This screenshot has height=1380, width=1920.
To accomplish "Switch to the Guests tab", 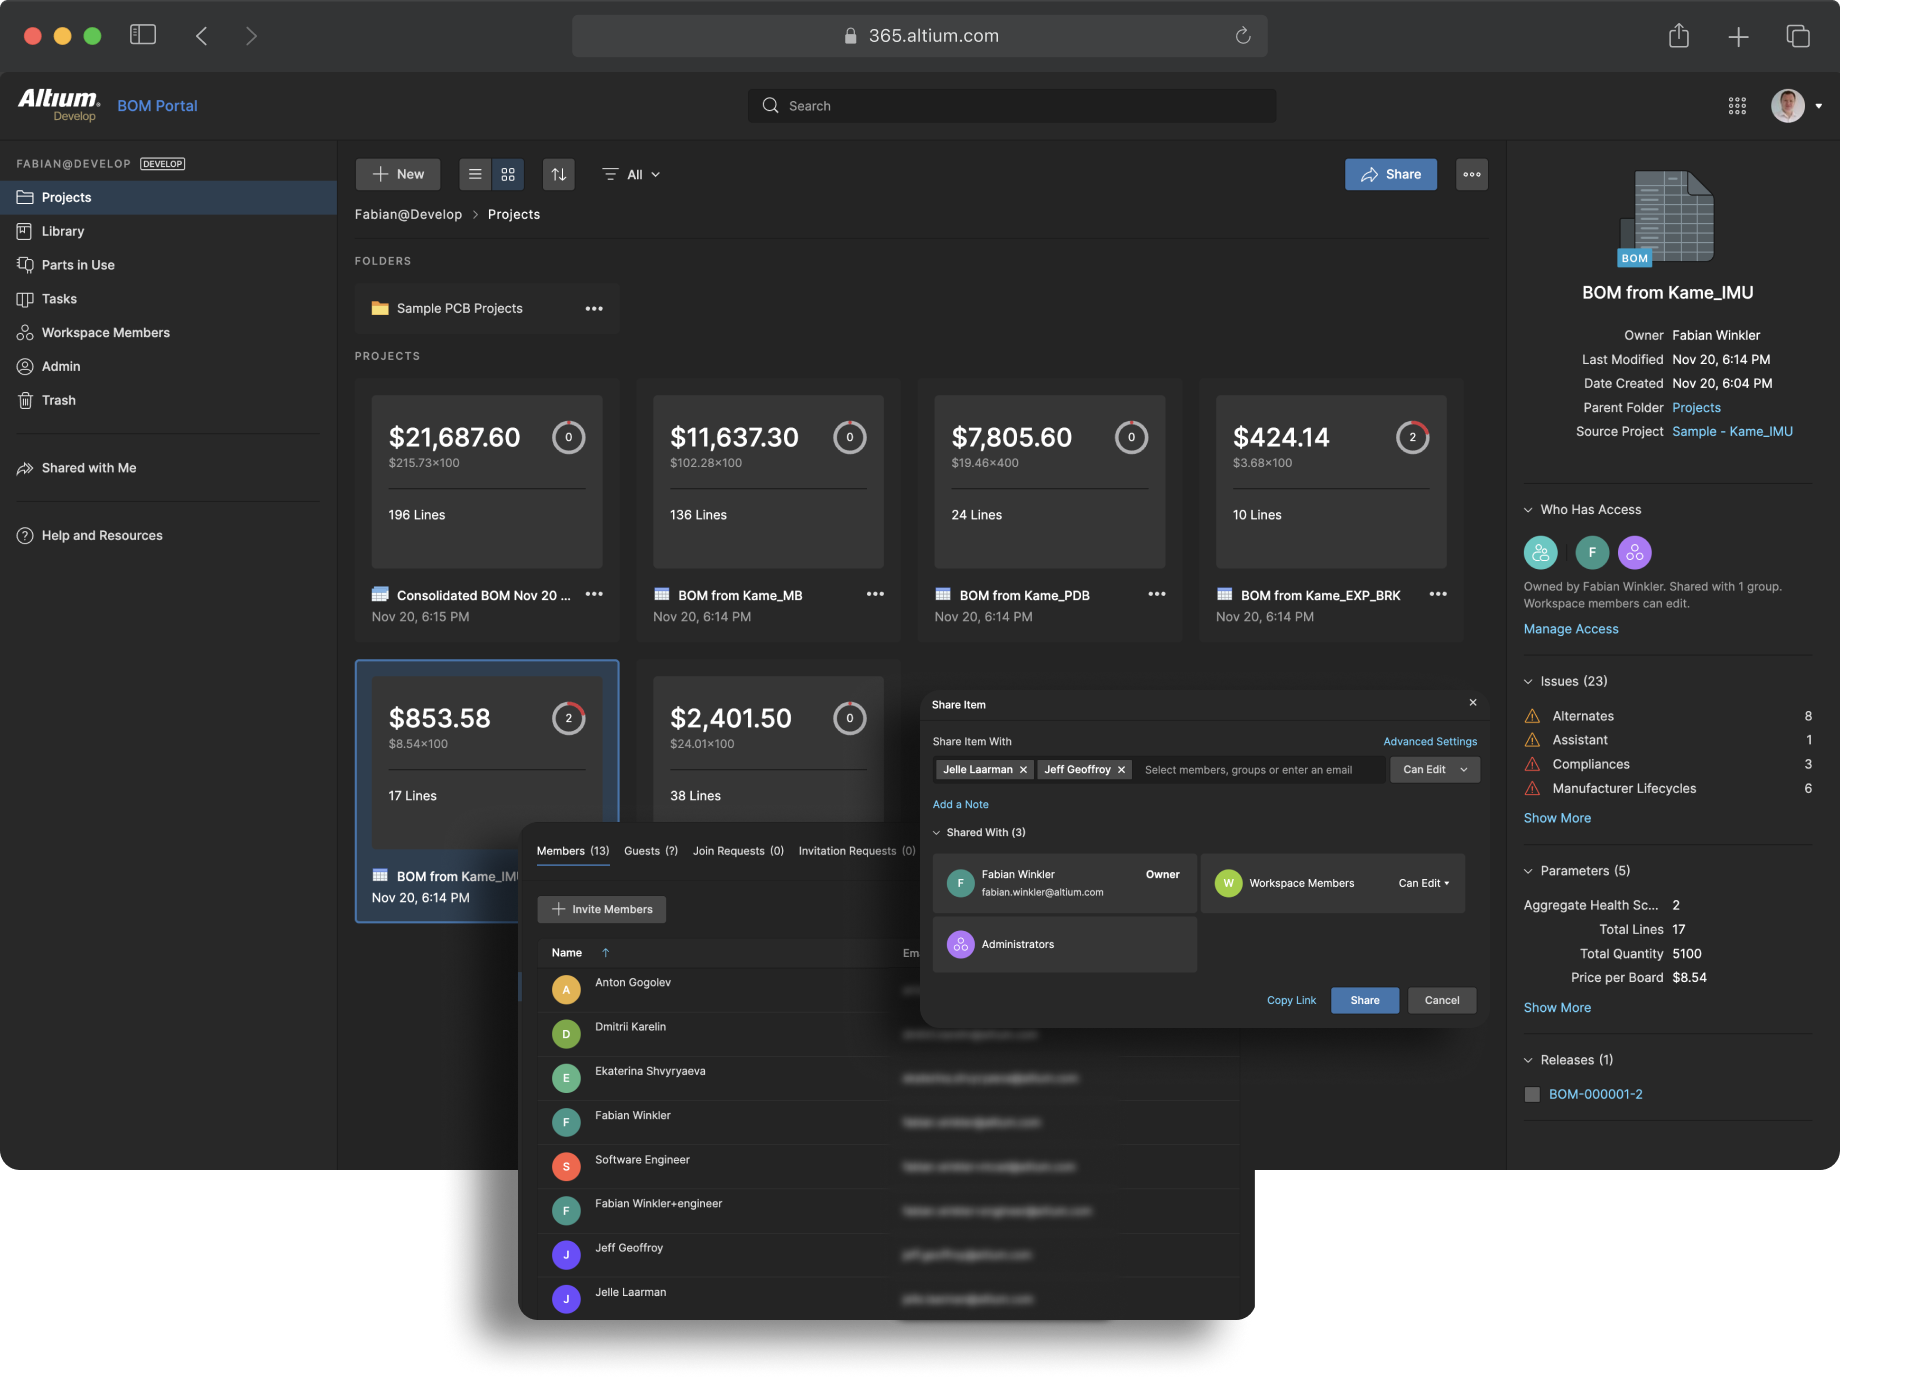I will pyautogui.click(x=650, y=851).
